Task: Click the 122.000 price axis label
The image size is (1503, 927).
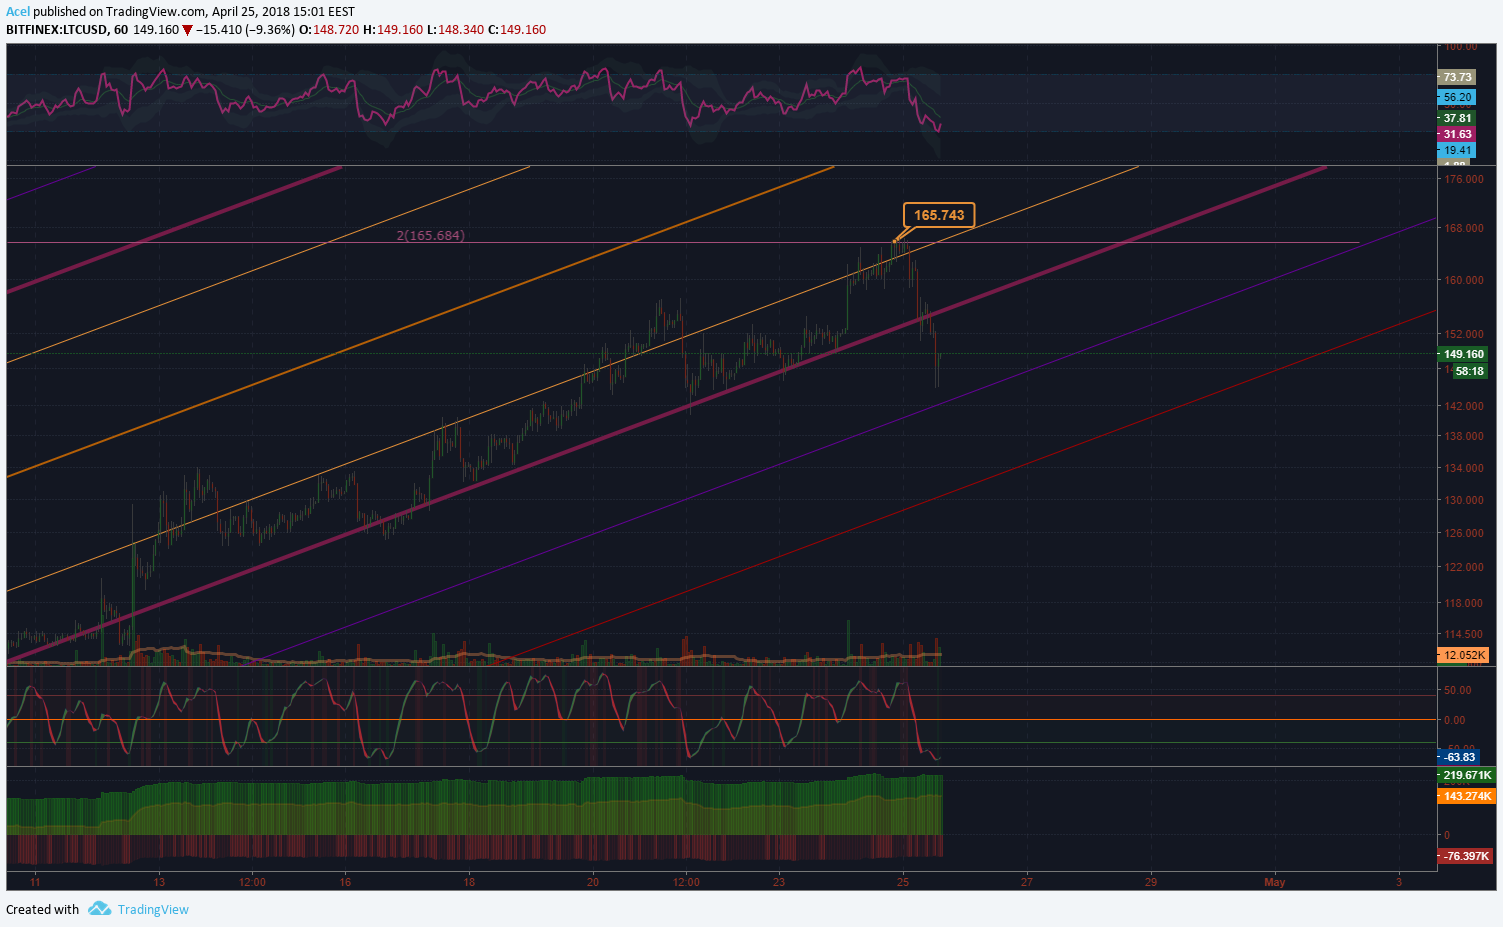Action: [x=1464, y=567]
